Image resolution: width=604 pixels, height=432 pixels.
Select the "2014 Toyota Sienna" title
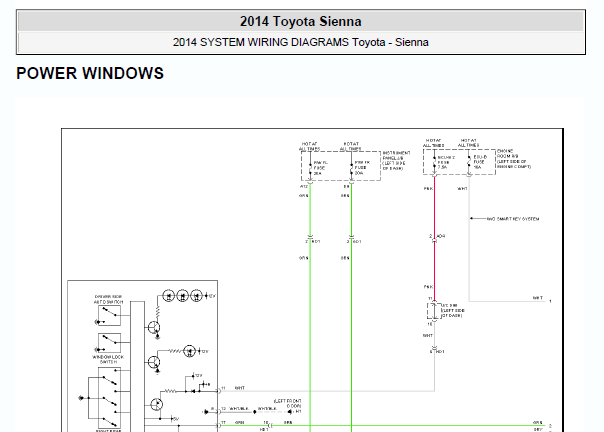[300, 21]
